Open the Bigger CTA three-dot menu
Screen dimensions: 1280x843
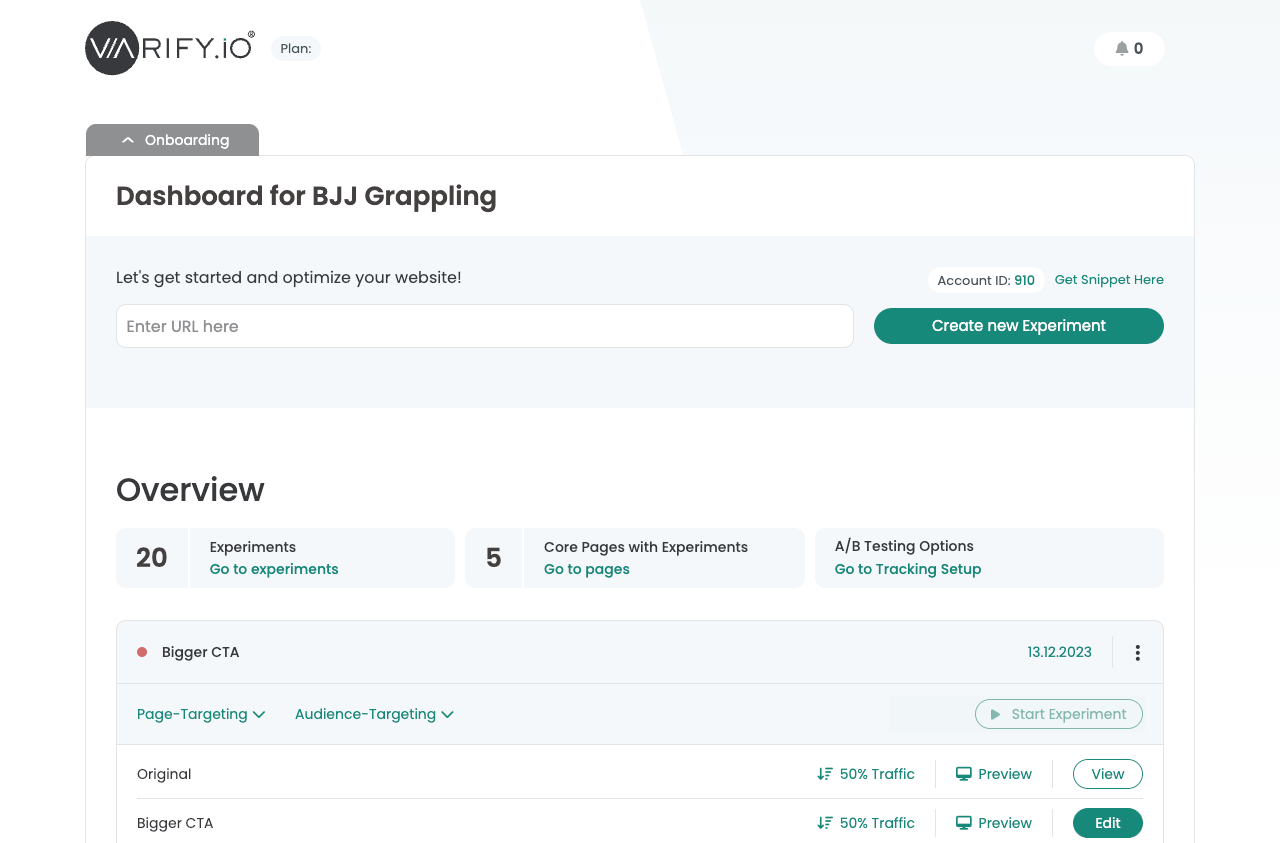coord(1137,653)
